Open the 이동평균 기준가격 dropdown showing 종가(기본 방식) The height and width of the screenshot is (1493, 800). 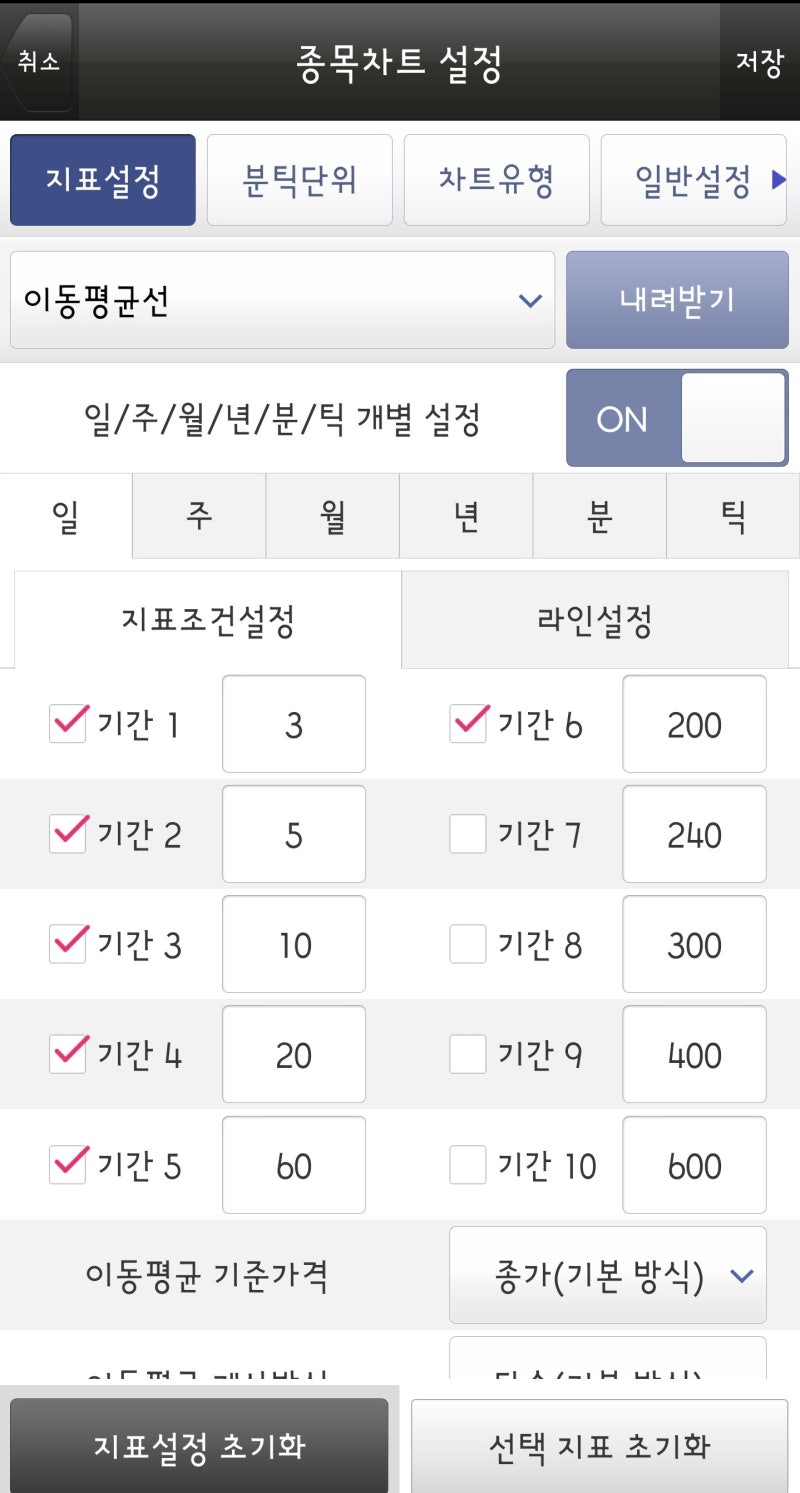click(607, 1274)
